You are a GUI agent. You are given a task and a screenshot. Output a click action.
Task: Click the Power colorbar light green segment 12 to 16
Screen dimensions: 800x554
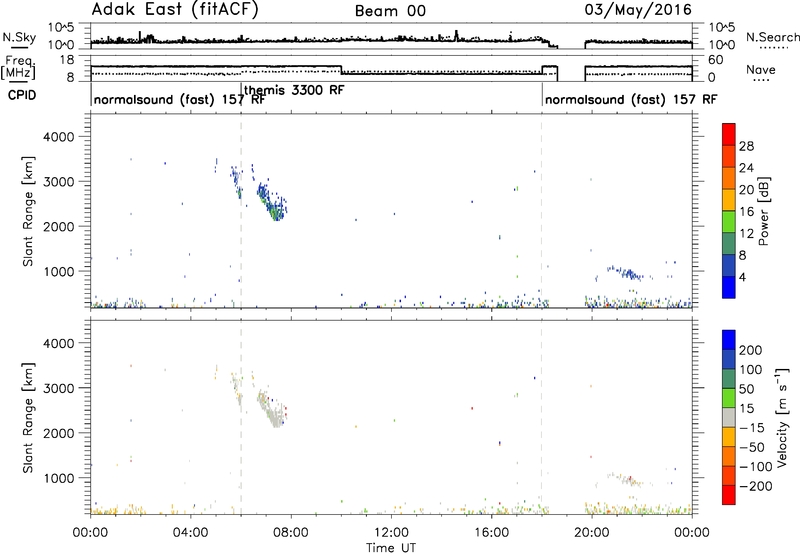pos(729,222)
